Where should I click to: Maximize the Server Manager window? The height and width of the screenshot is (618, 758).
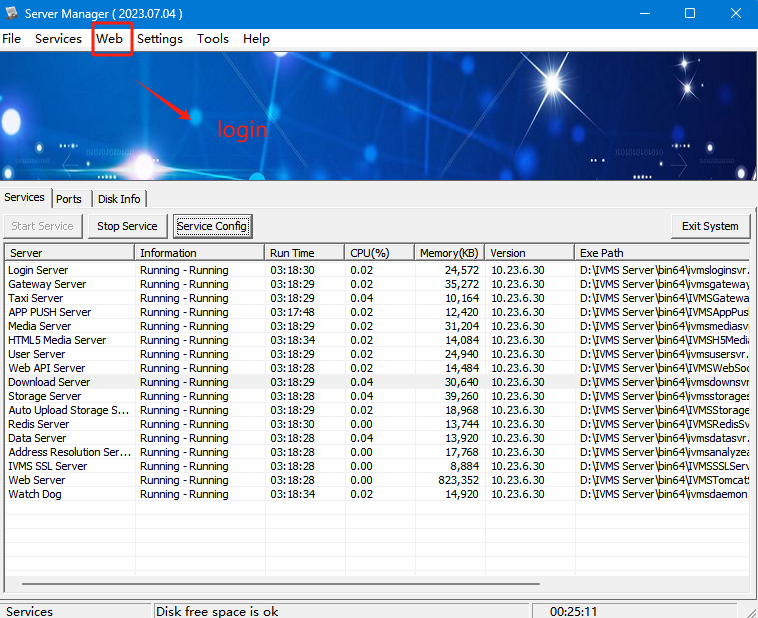(x=690, y=13)
